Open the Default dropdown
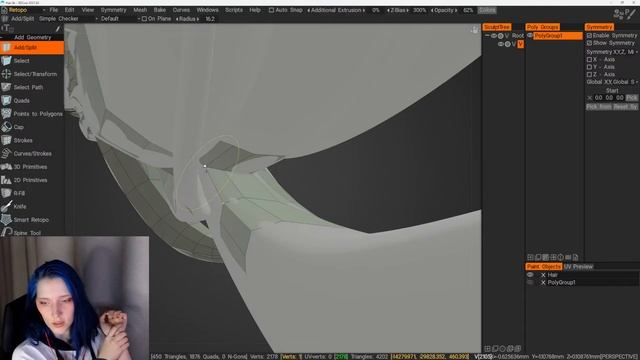The width and height of the screenshot is (640, 360). coord(120,19)
